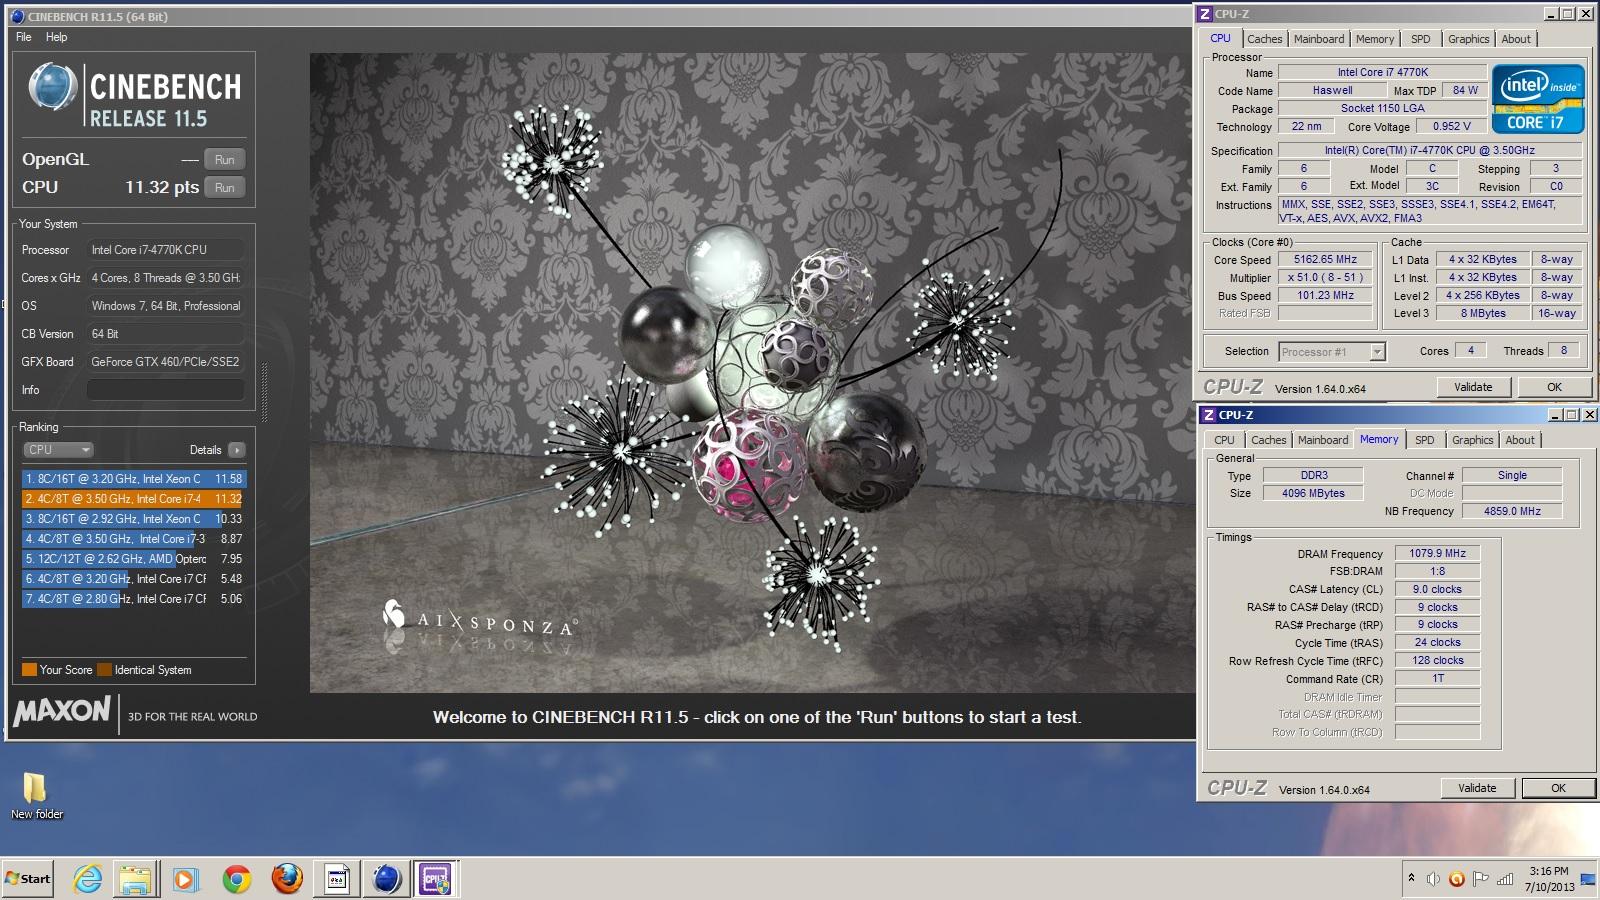This screenshot has width=1600, height=900.
Task: Click OK in bottom CPU-Z window
Action: point(1558,788)
